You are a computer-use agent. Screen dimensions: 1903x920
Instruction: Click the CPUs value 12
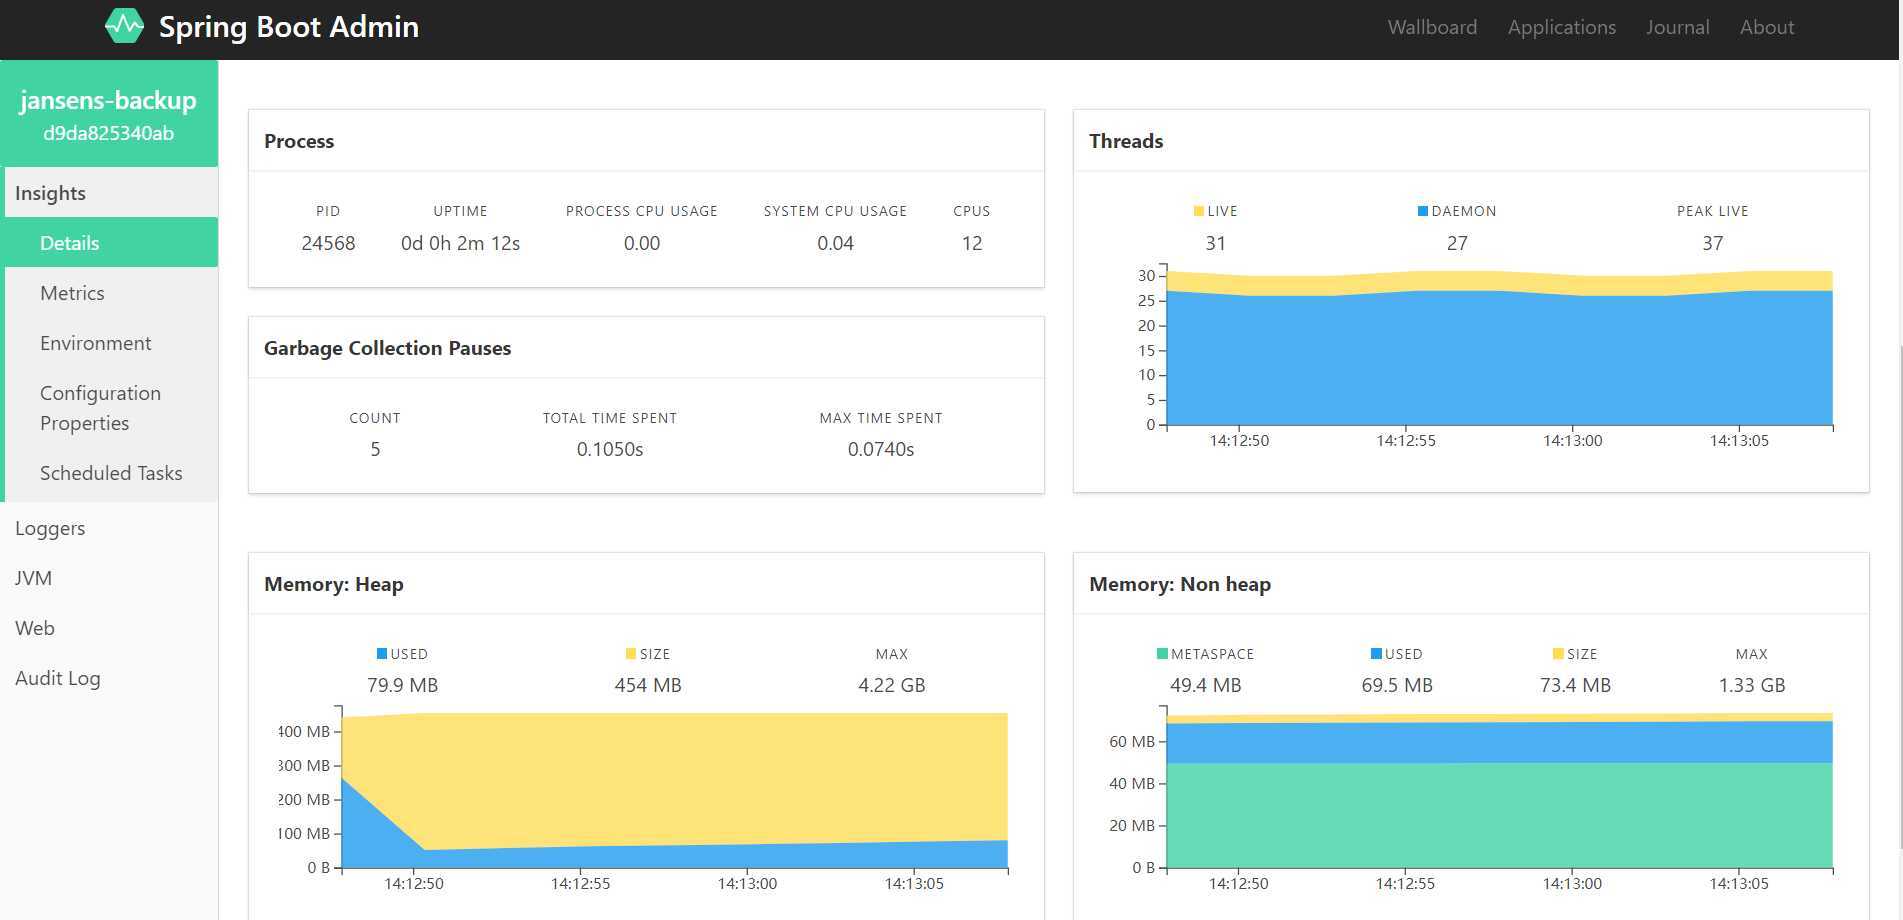(972, 243)
